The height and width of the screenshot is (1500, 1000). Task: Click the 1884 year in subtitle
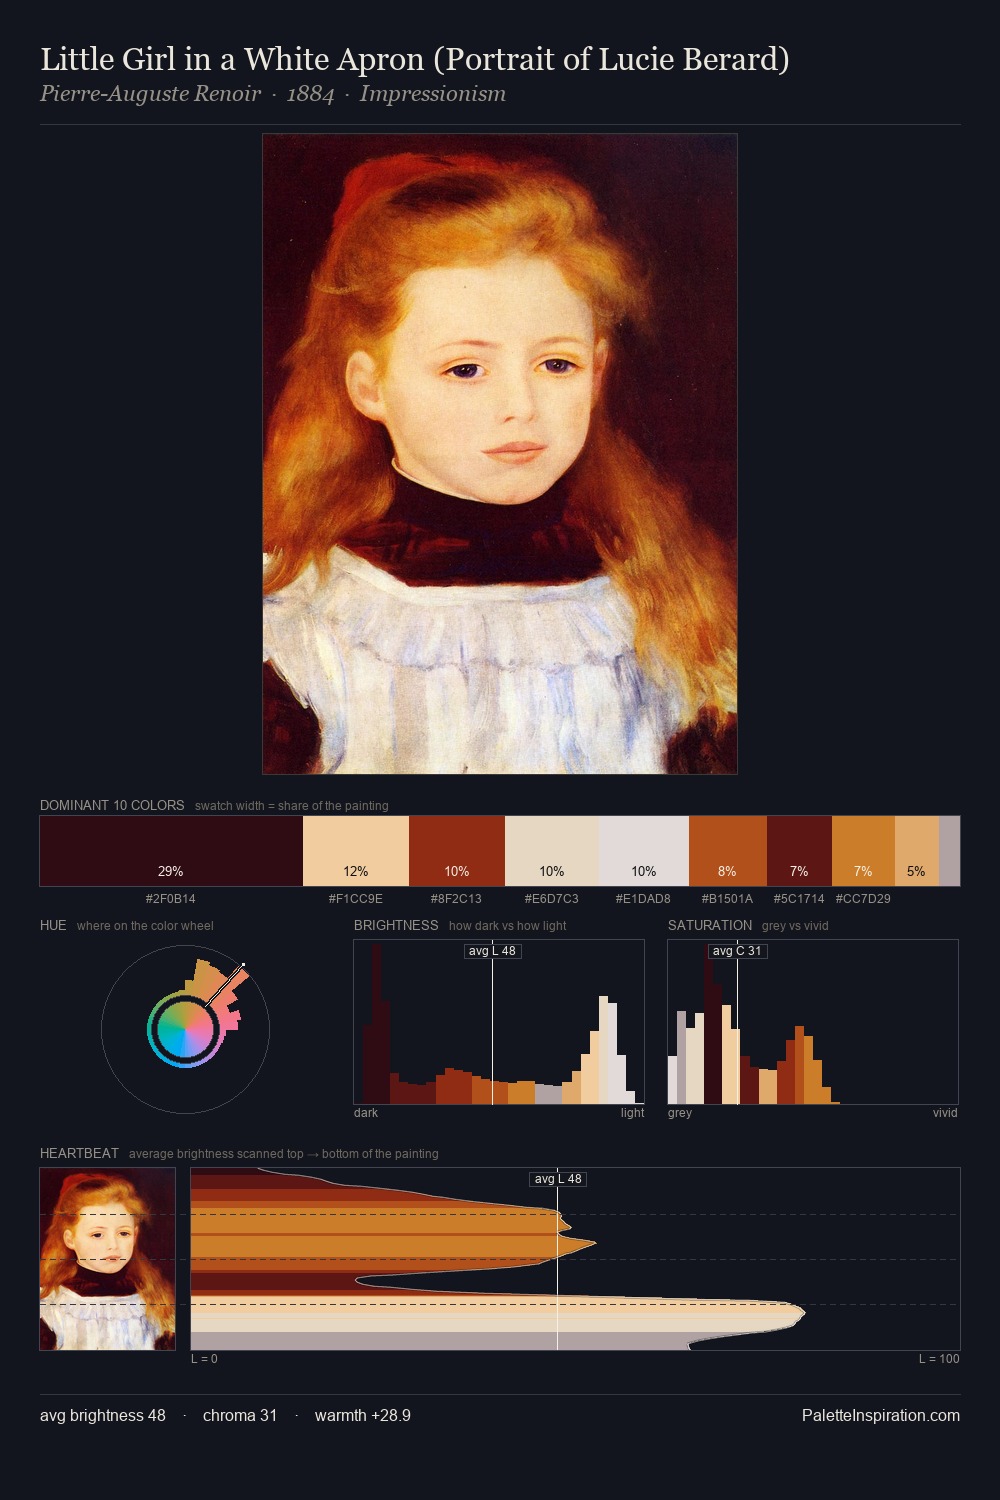[x=310, y=94]
